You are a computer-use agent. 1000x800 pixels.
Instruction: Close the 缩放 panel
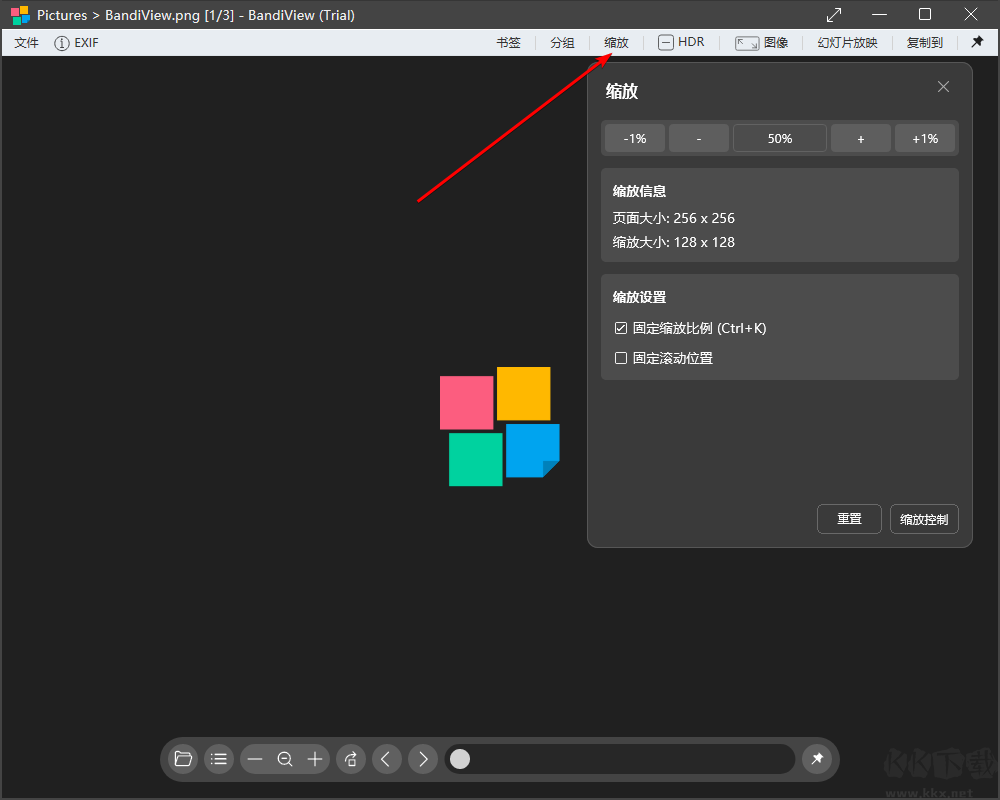tap(943, 87)
